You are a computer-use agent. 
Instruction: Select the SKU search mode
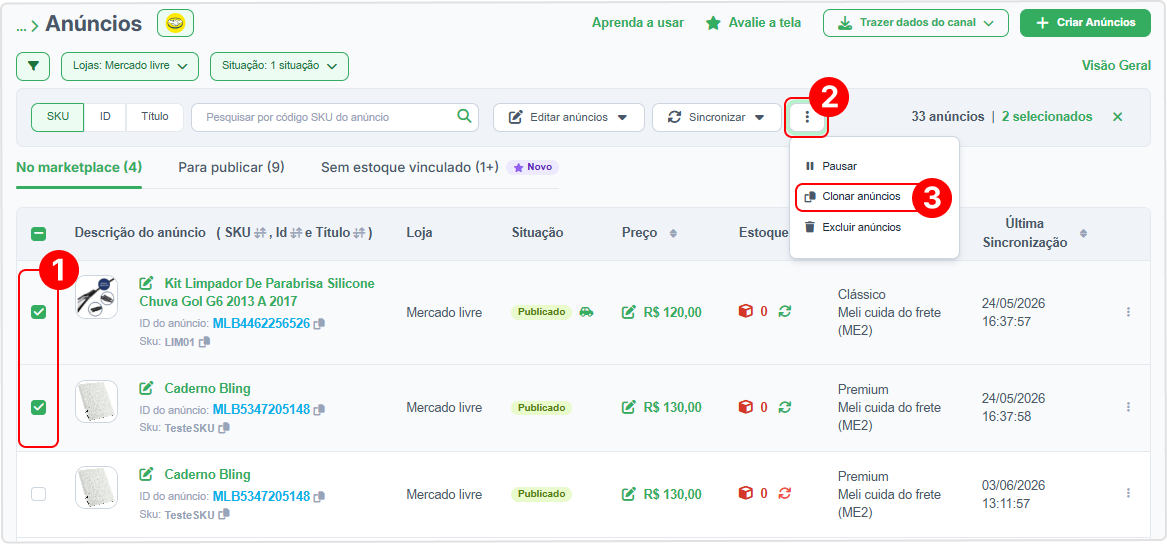click(x=57, y=117)
